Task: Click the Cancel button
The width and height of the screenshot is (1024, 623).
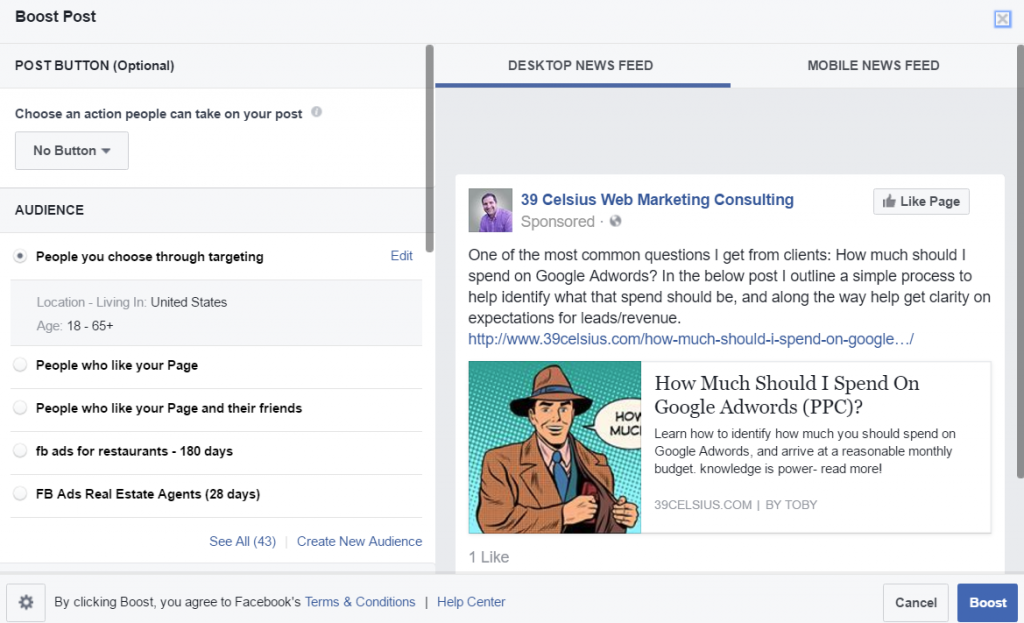Action: pos(916,603)
